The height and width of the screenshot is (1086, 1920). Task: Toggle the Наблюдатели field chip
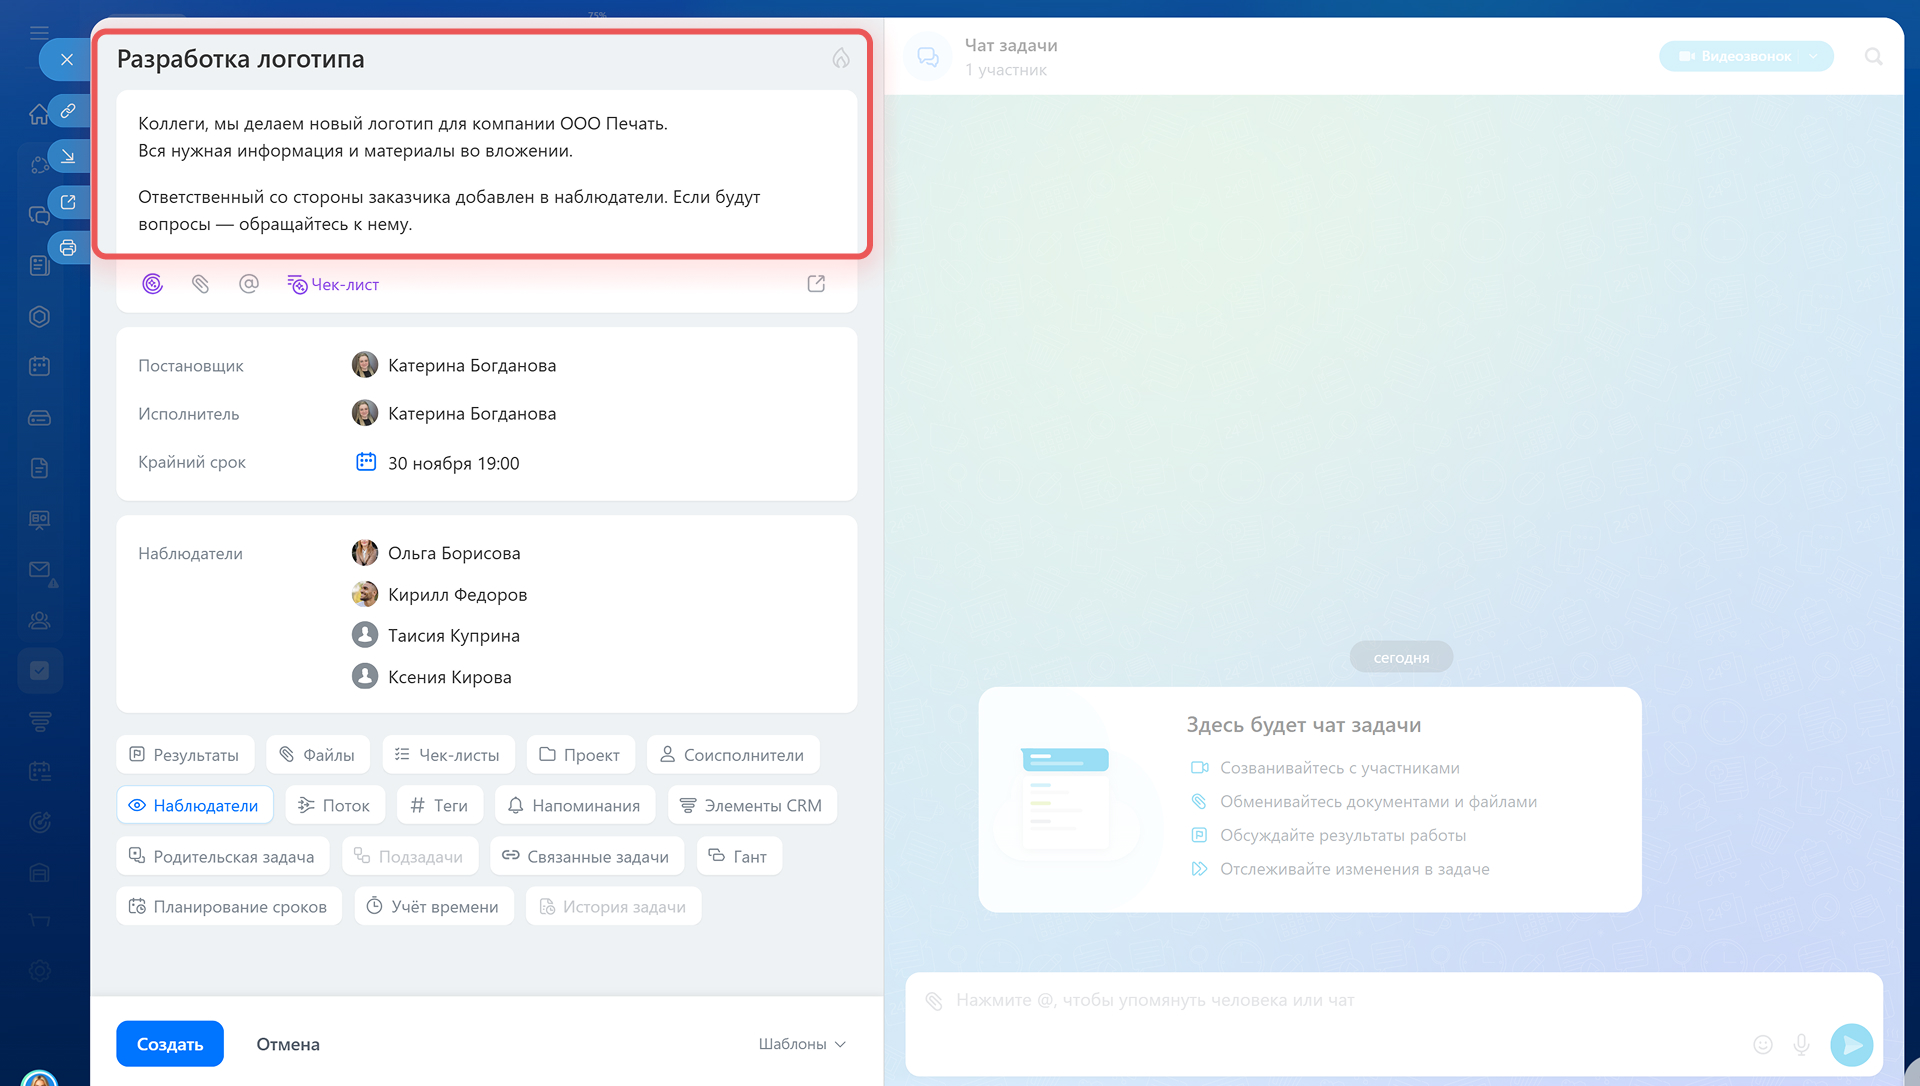click(195, 805)
